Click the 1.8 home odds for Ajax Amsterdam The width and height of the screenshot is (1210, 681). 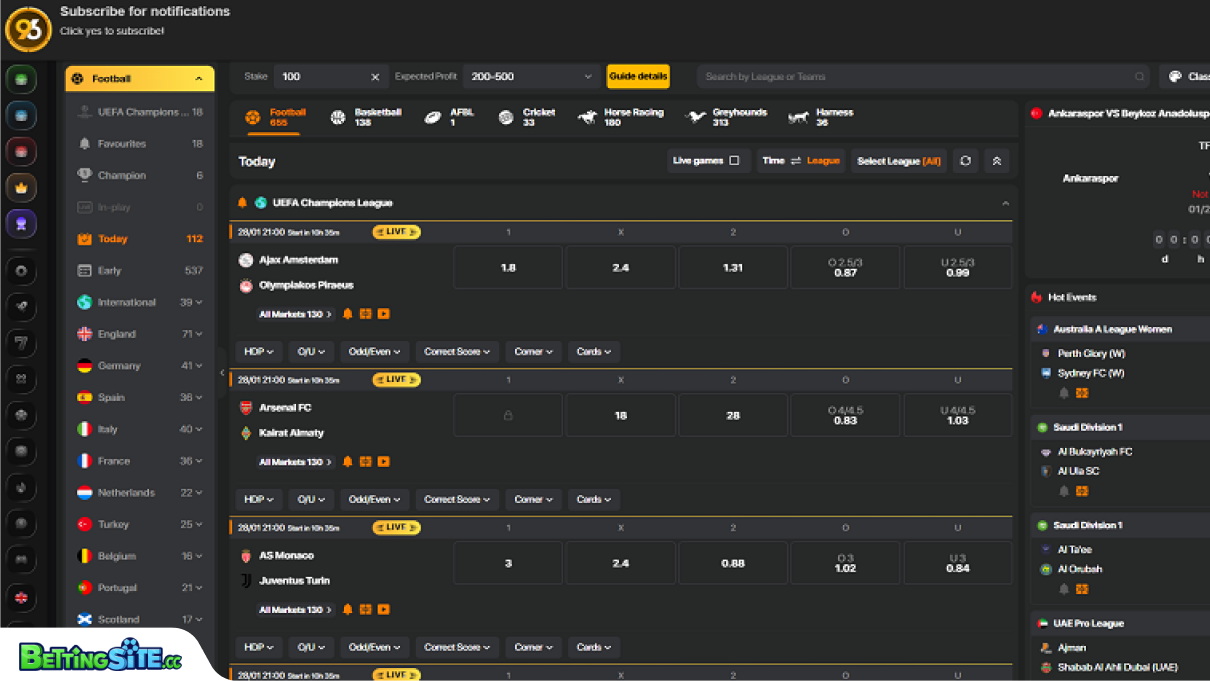(x=508, y=268)
